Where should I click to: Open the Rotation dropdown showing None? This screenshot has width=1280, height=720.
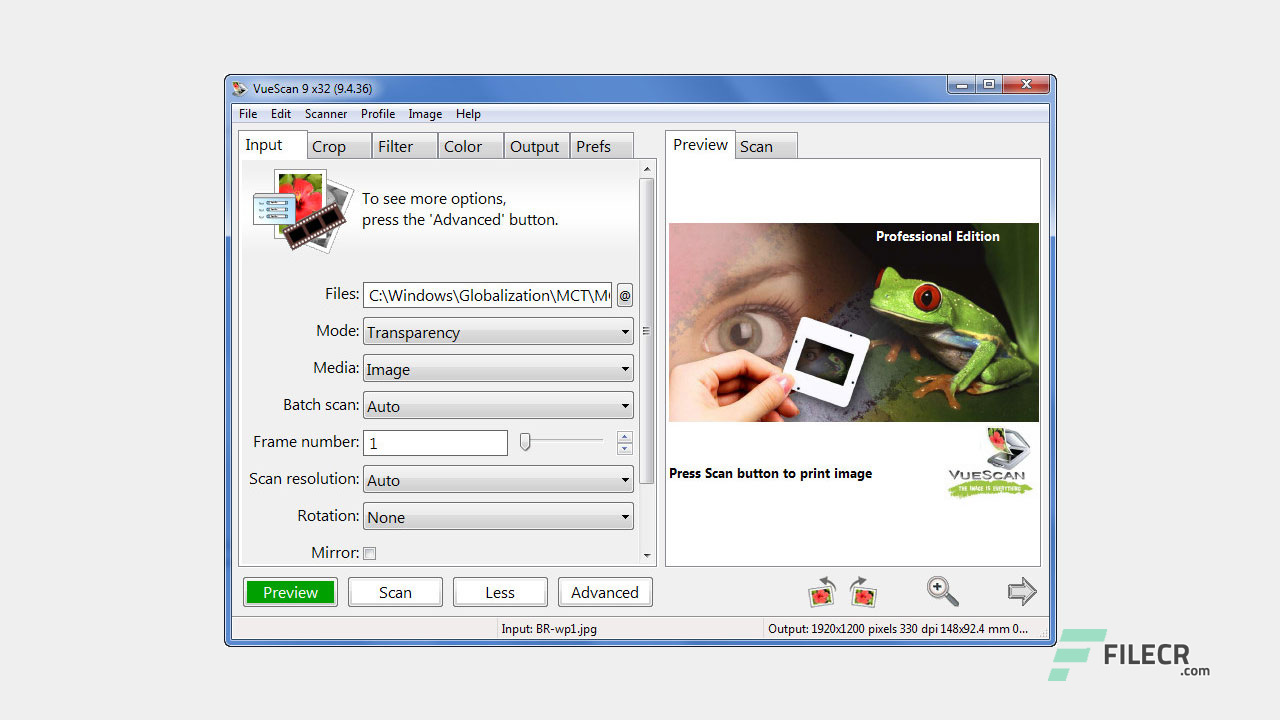click(x=498, y=517)
